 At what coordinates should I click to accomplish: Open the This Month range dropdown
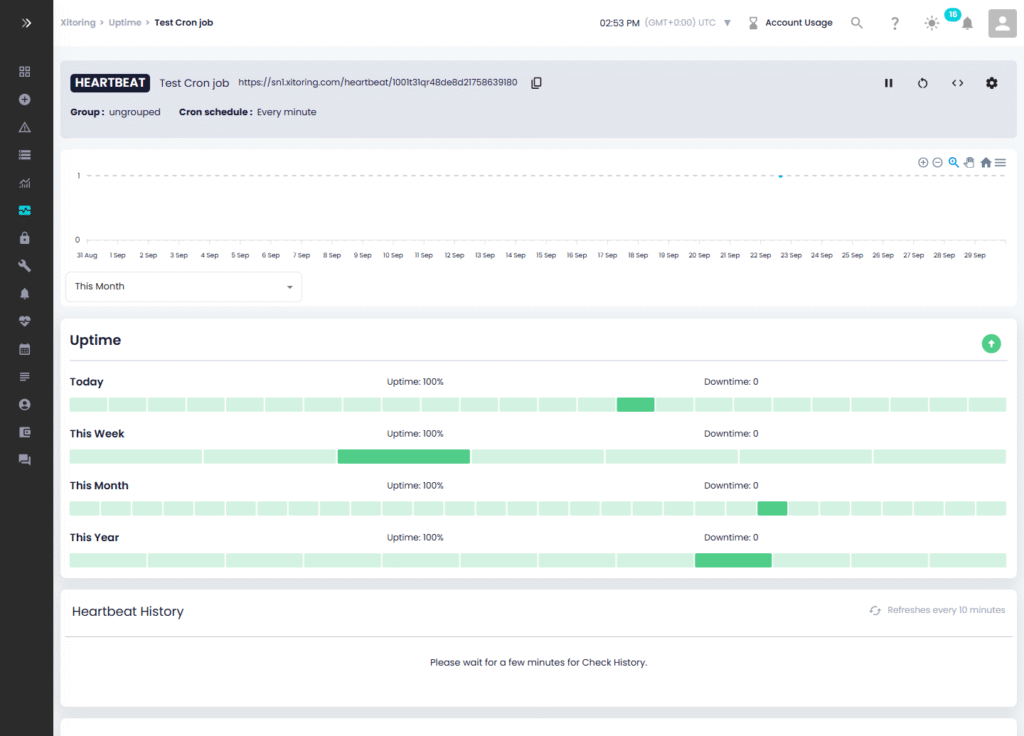(x=184, y=287)
